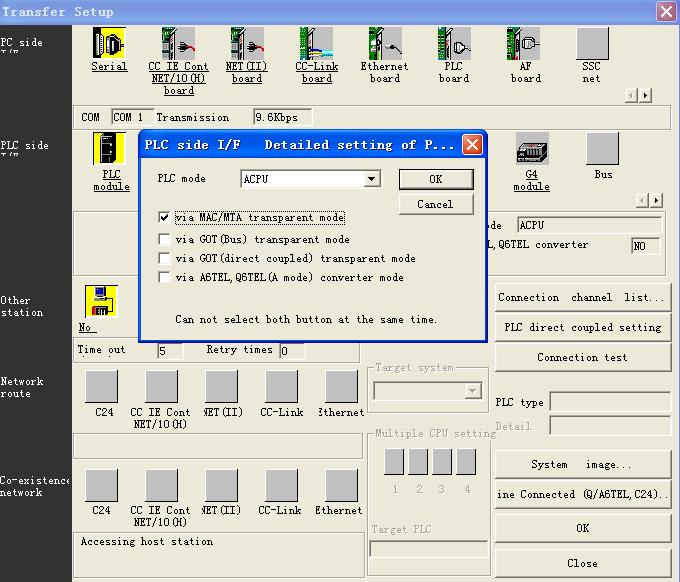Select the Serial PC side interface icon
The image size is (680, 582).
[109, 44]
